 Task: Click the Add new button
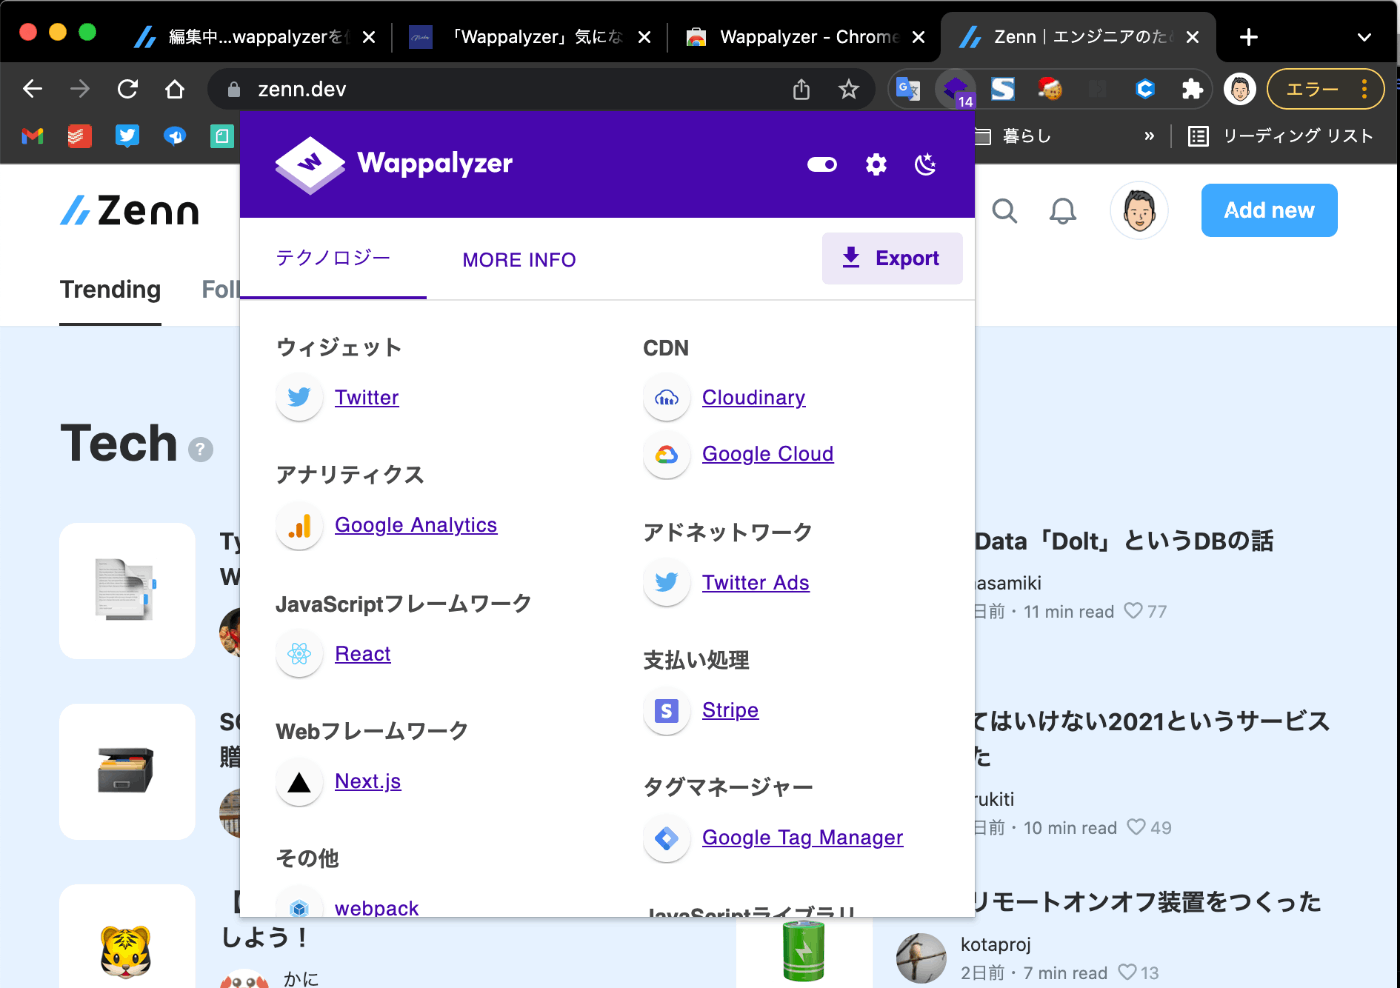(x=1269, y=210)
